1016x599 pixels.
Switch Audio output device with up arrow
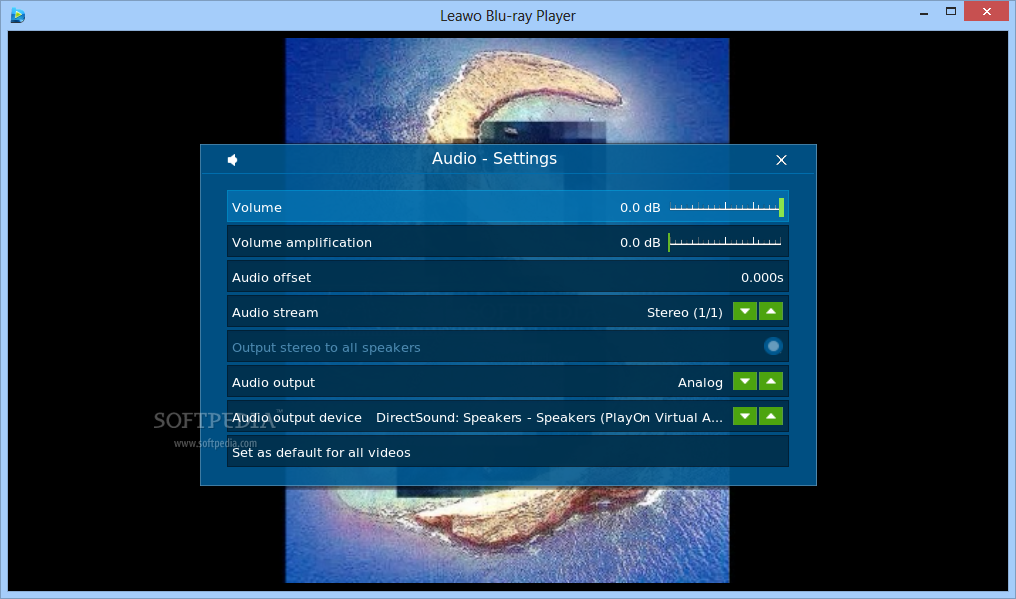point(770,416)
